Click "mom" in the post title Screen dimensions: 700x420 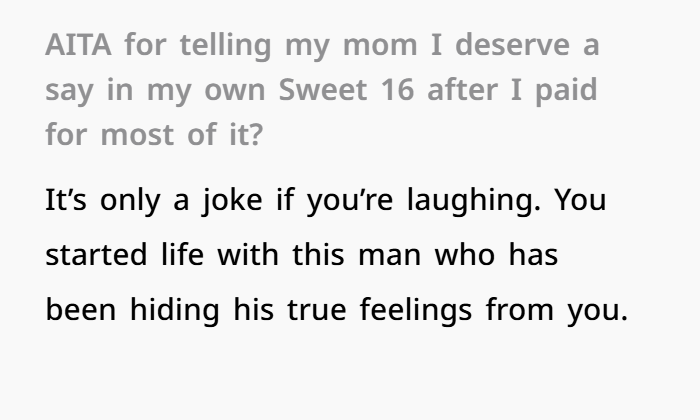pyautogui.click(x=380, y=45)
